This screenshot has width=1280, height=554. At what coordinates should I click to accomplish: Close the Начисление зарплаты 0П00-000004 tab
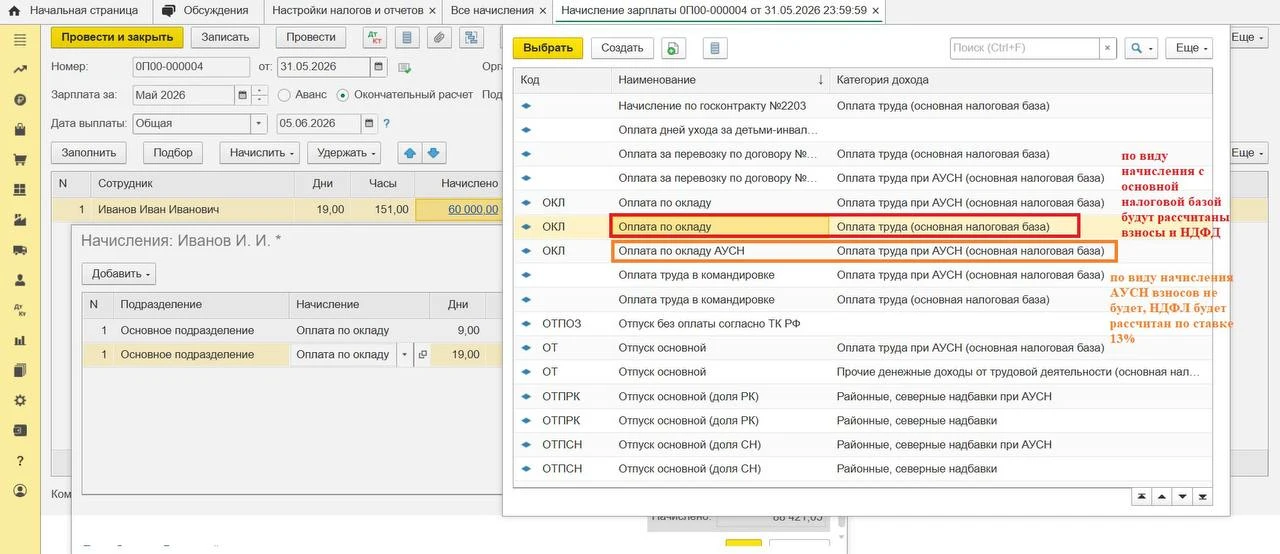tap(876, 11)
